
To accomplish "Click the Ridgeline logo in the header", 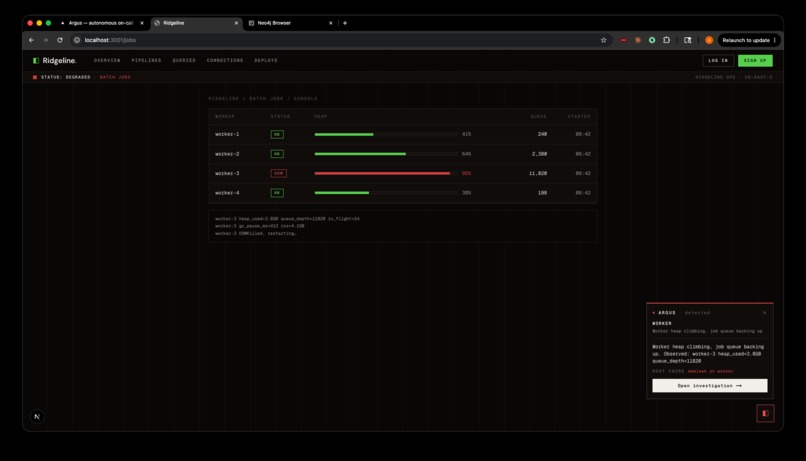I will coord(54,61).
